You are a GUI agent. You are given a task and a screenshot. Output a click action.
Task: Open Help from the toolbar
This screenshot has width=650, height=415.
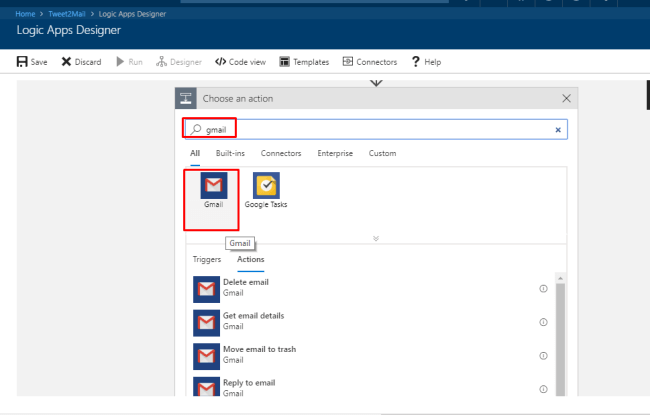tap(426, 62)
